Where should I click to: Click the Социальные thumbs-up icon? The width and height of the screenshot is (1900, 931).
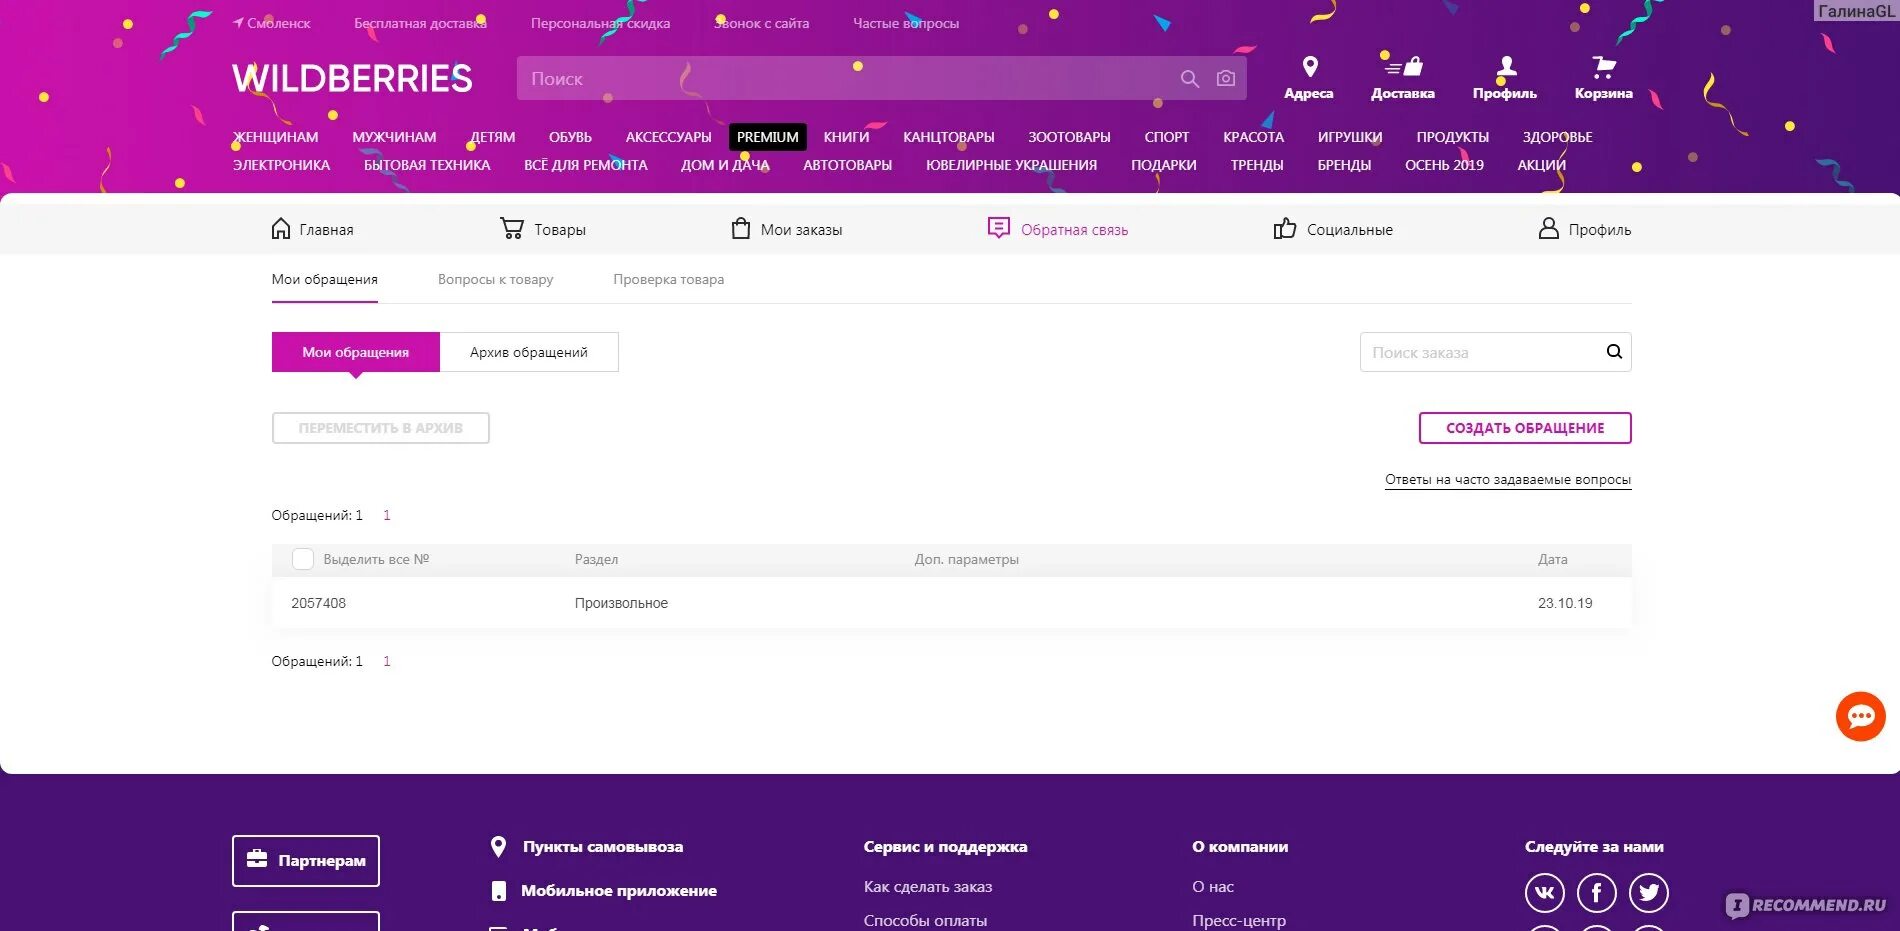[x=1285, y=229]
